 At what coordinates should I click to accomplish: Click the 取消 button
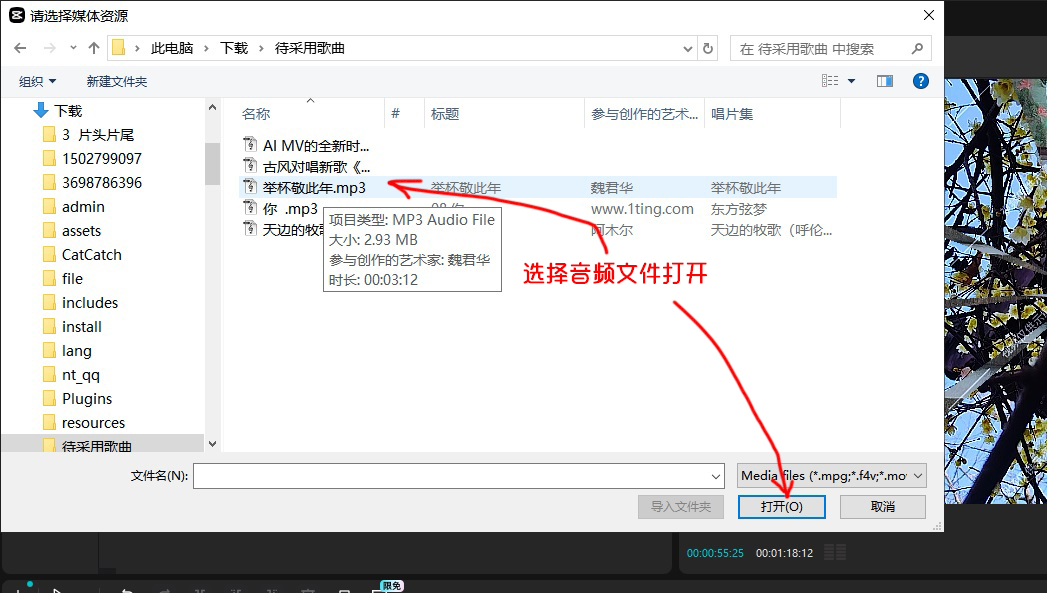click(882, 507)
